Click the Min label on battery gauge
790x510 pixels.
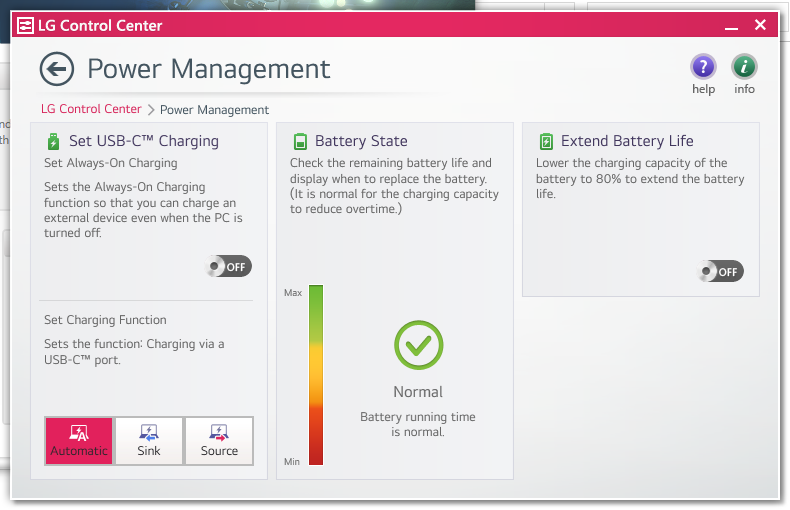coord(292,462)
